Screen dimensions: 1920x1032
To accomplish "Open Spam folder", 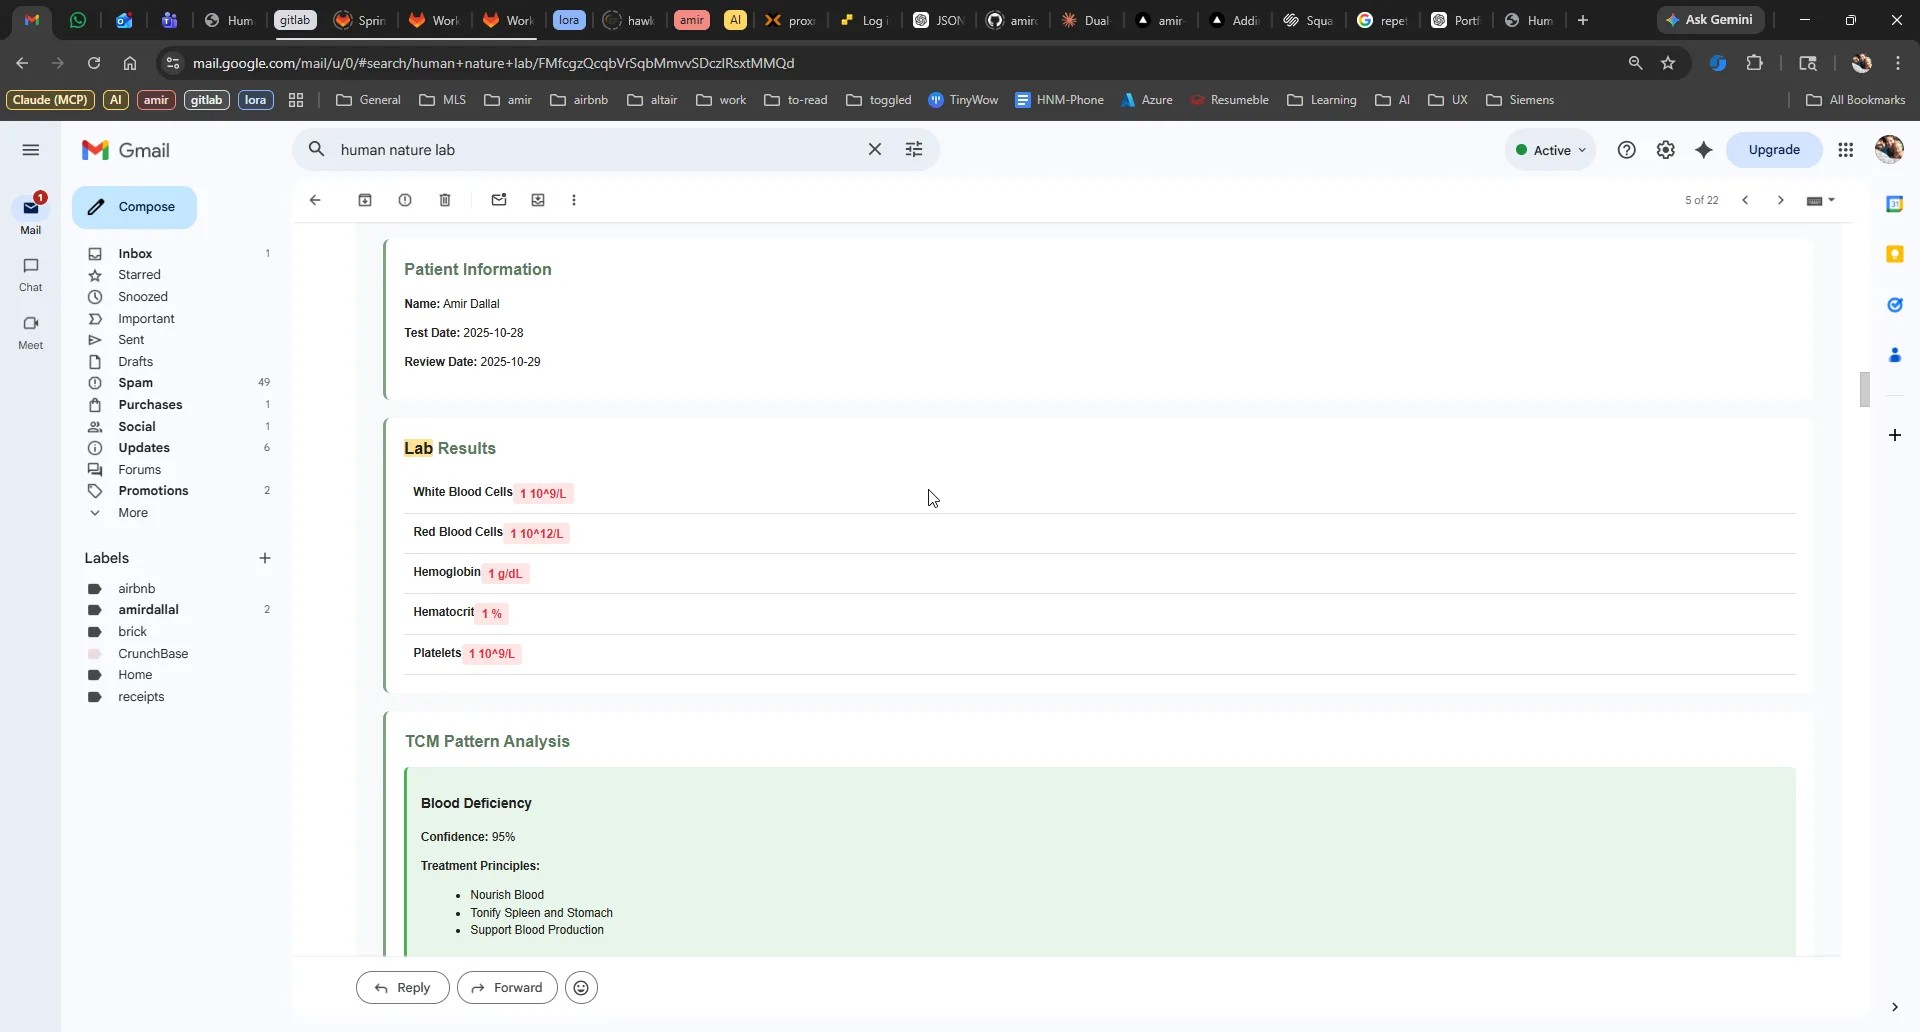I will (136, 383).
